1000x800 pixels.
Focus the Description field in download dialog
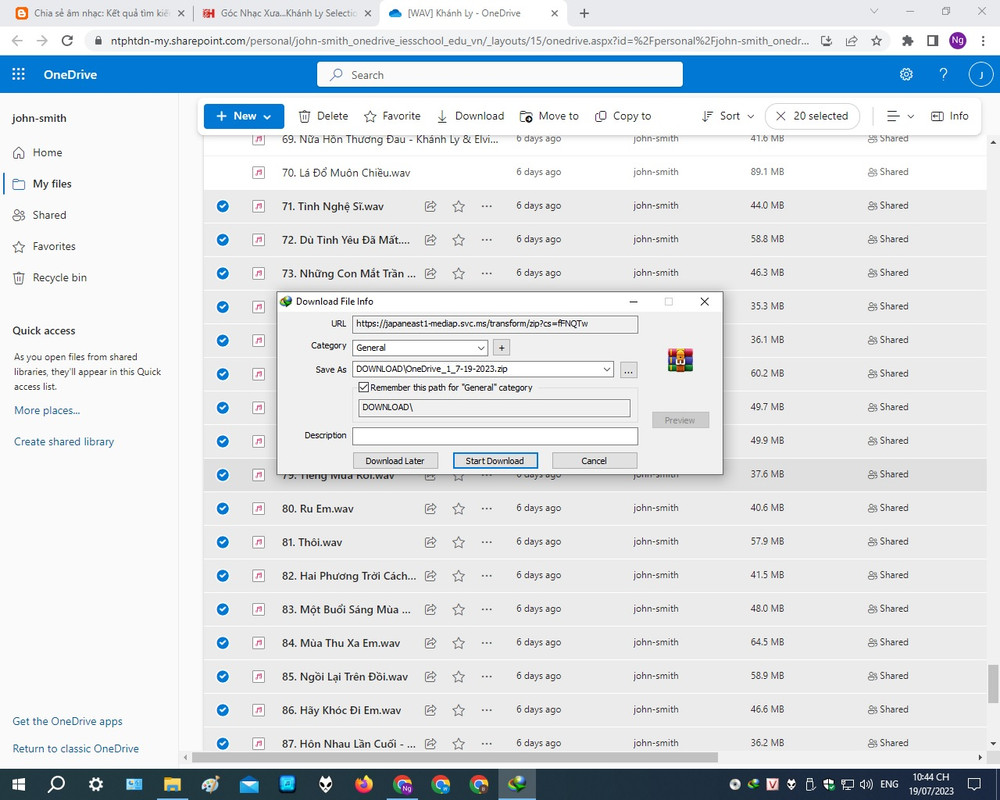[495, 436]
